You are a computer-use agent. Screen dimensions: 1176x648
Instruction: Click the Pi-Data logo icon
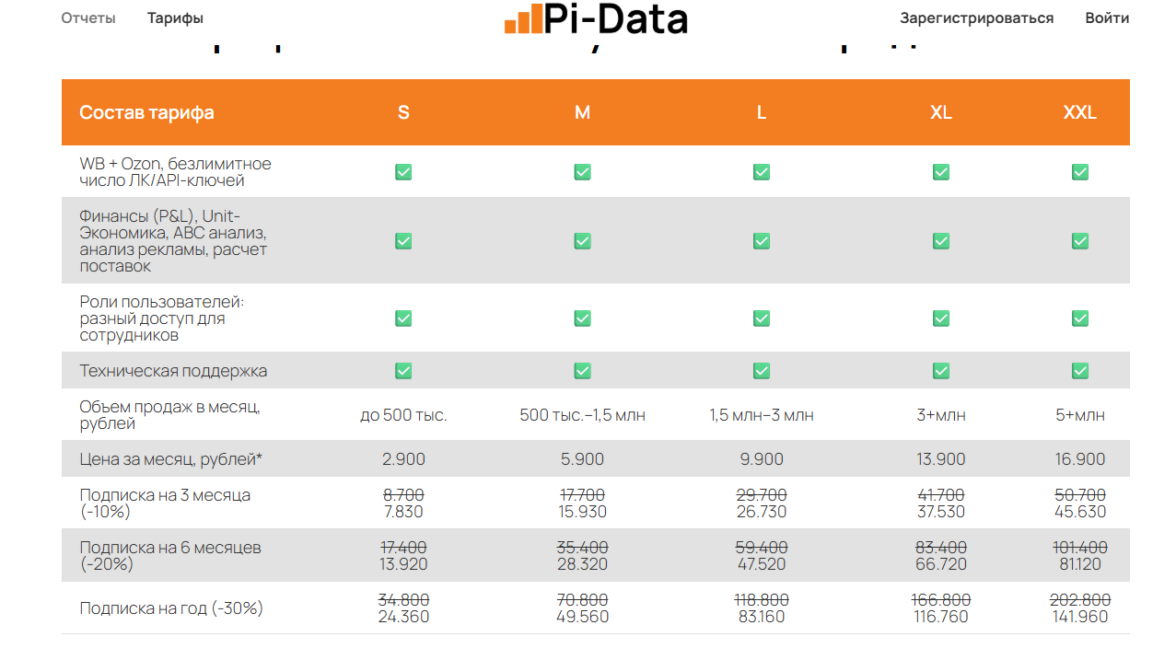coord(523,20)
